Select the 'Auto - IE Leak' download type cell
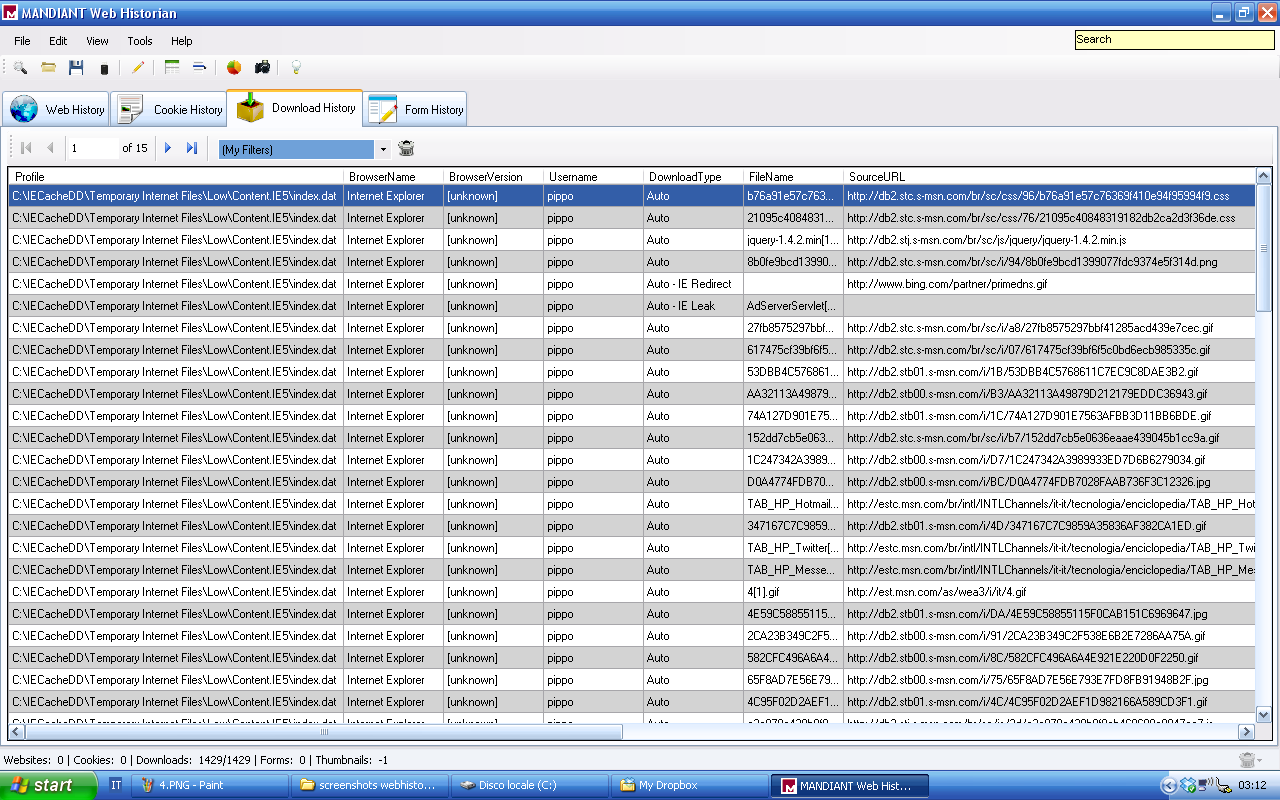 click(693, 306)
